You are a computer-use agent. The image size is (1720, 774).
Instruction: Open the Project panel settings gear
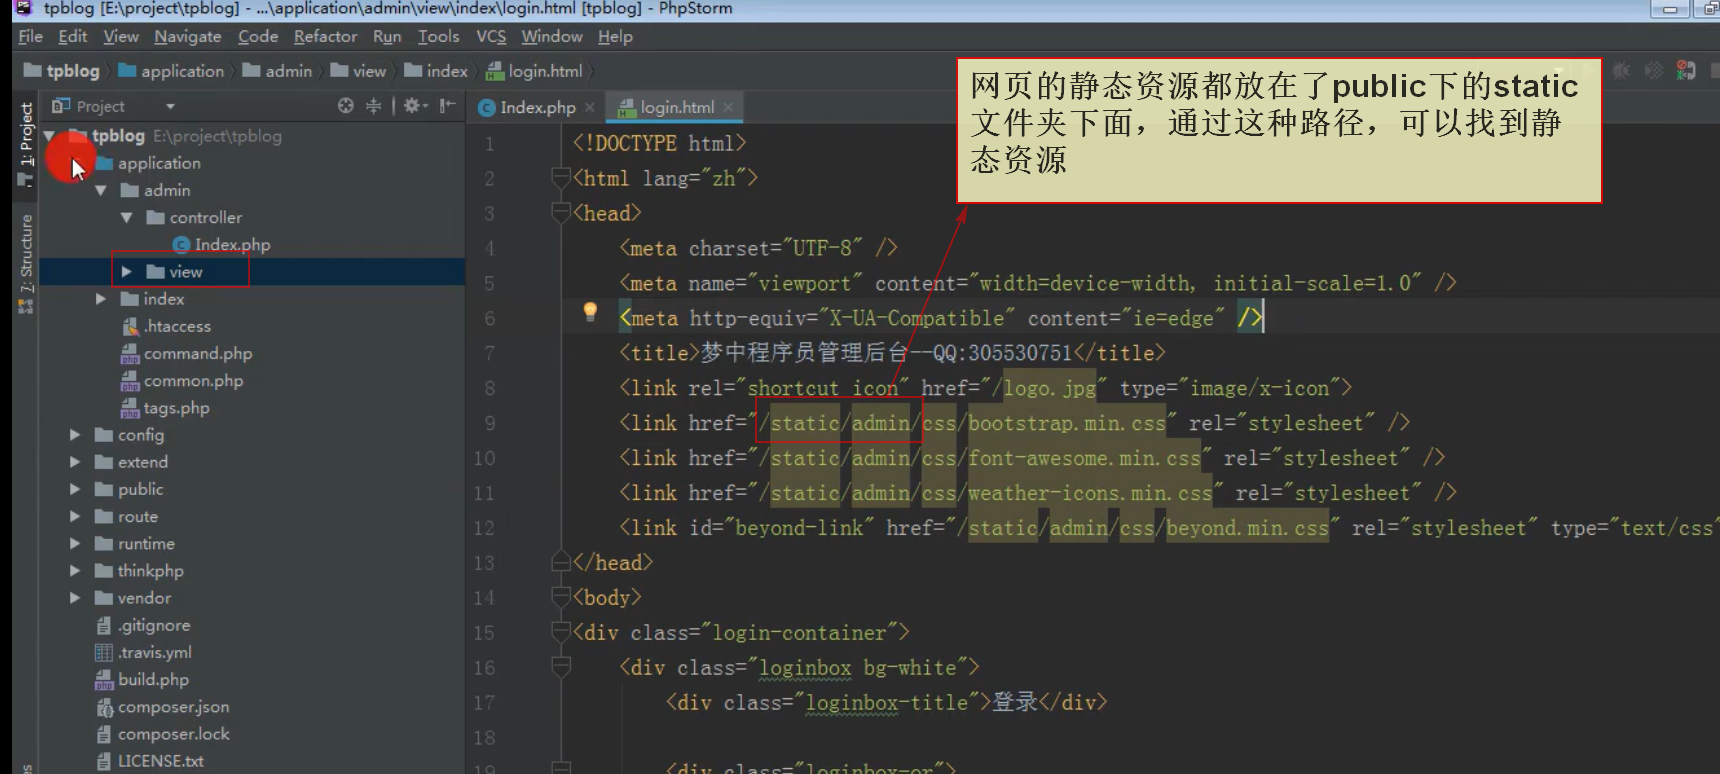point(415,105)
